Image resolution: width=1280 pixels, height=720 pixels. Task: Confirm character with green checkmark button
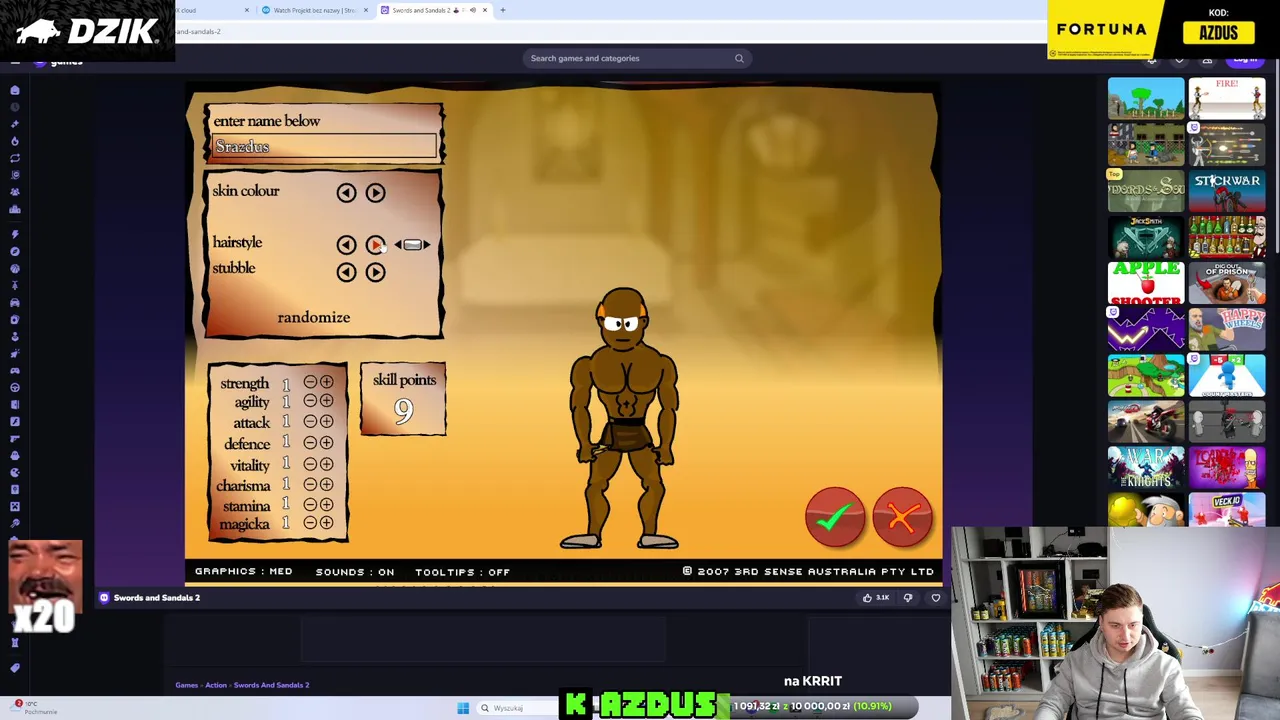pos(835,517)
